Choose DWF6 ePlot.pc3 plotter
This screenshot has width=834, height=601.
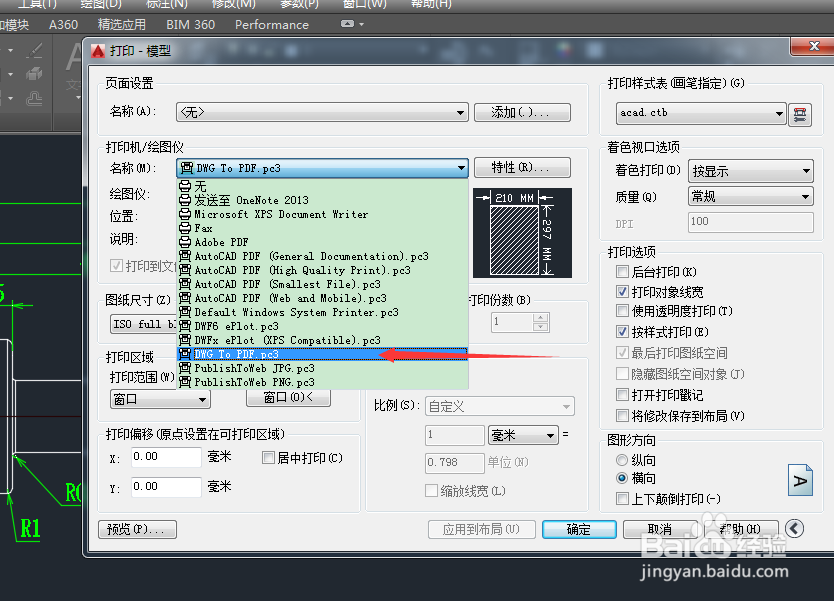pyautogui.click(x=322, y=326)
